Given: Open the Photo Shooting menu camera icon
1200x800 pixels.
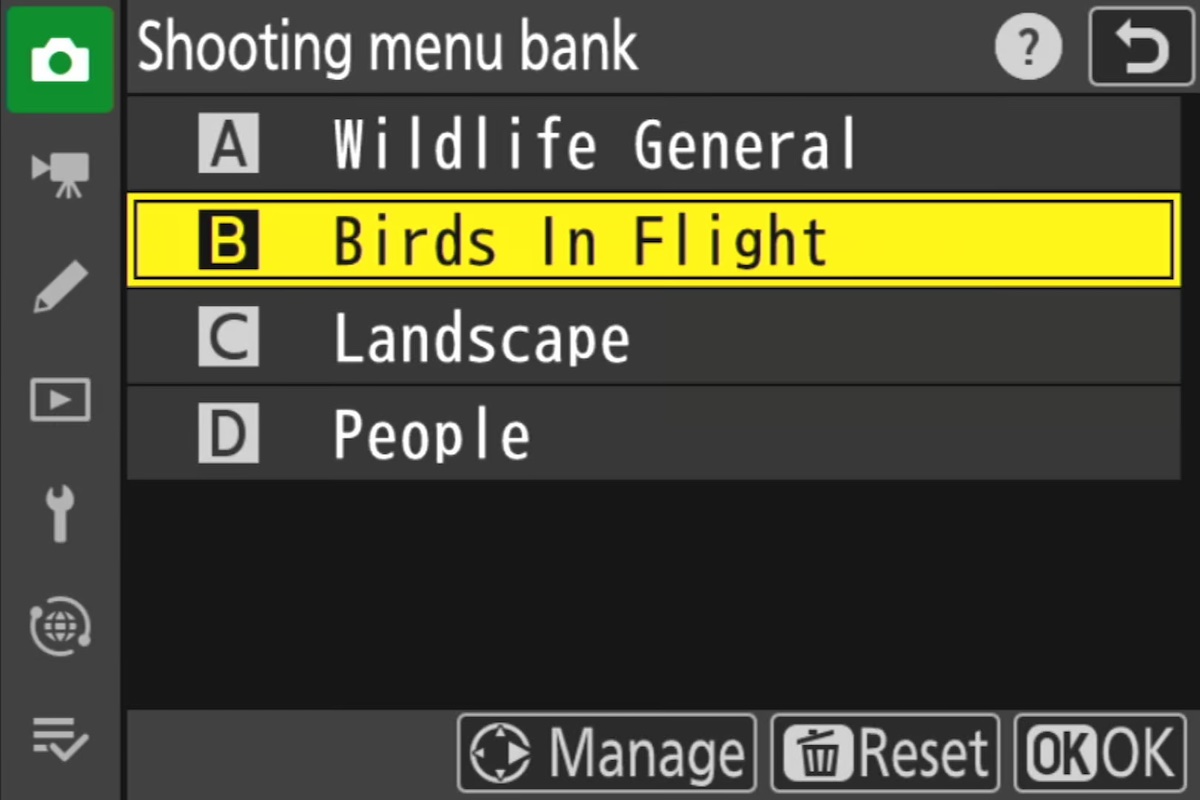Looking at the screenshot, I should point(60,60).
